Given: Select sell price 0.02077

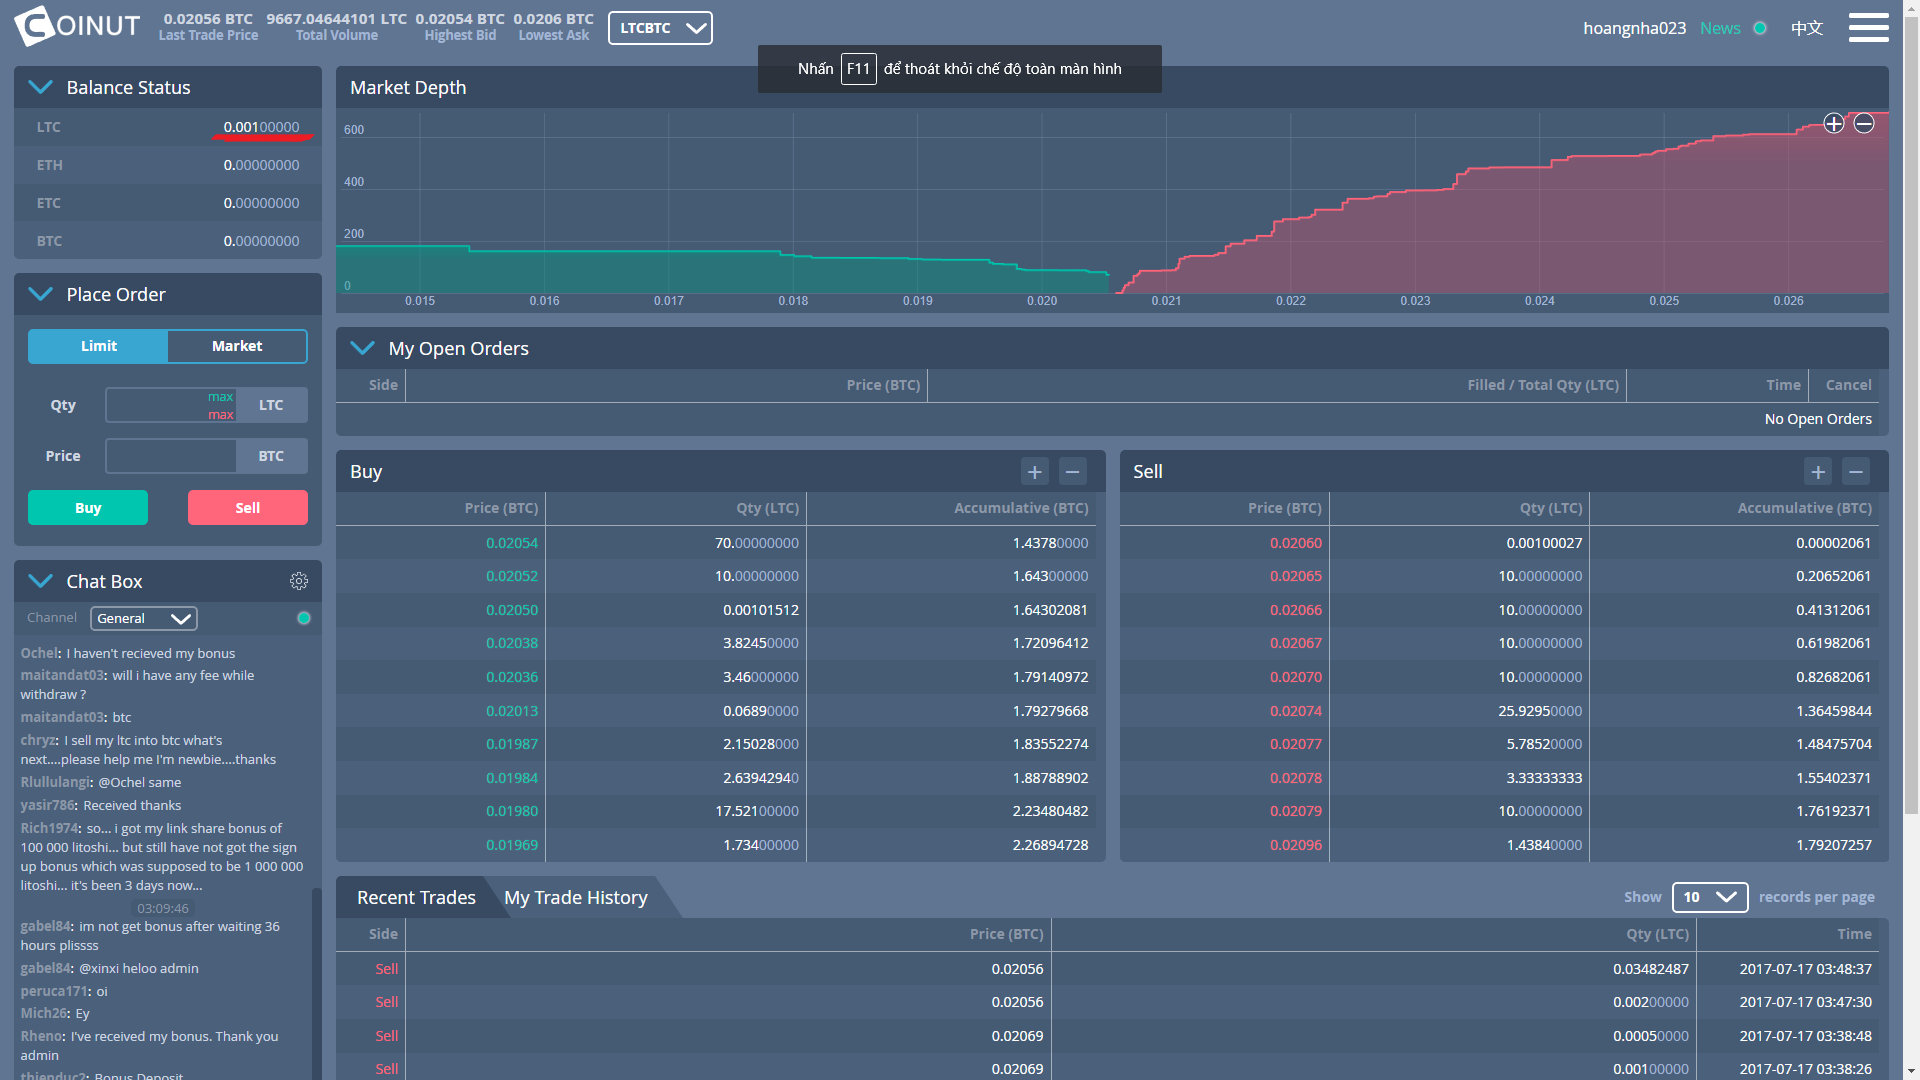Looking at the screenshot, I should click(1296, 744).
